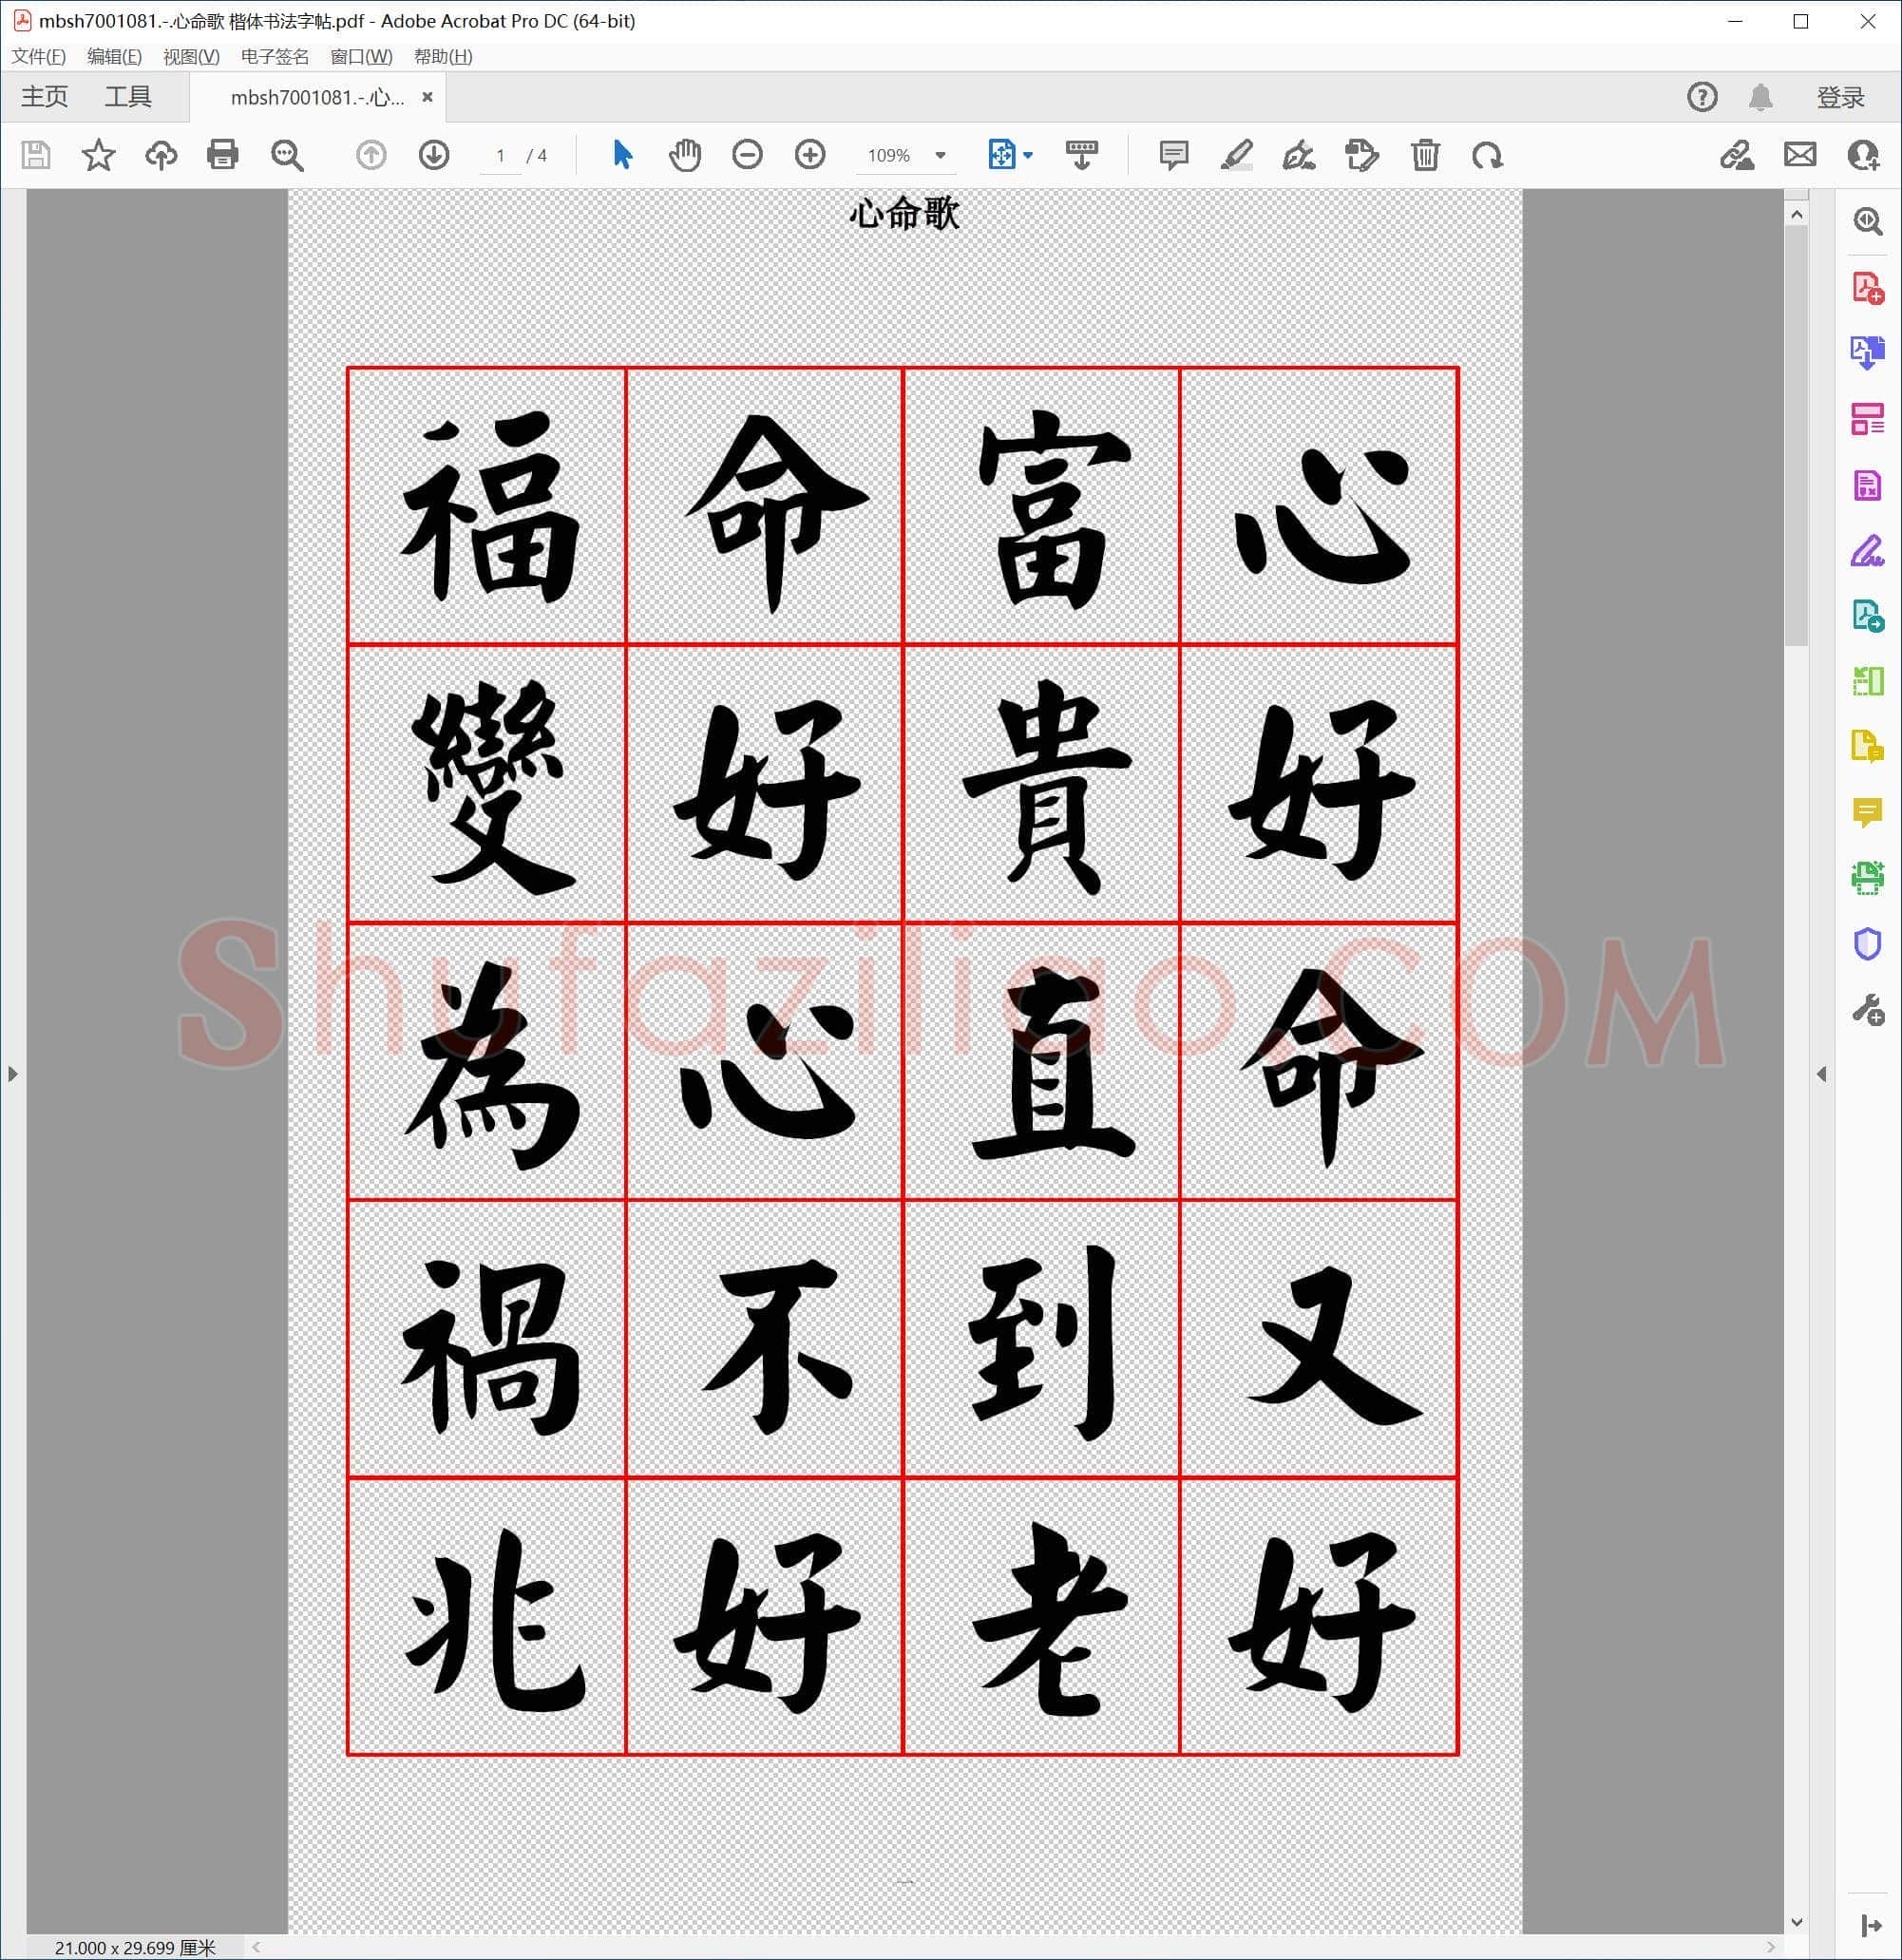Open Compare/Compress tool green icon in right panel
The width and height of the screenshot is (1902, 1960).
tap(1867, 682)
